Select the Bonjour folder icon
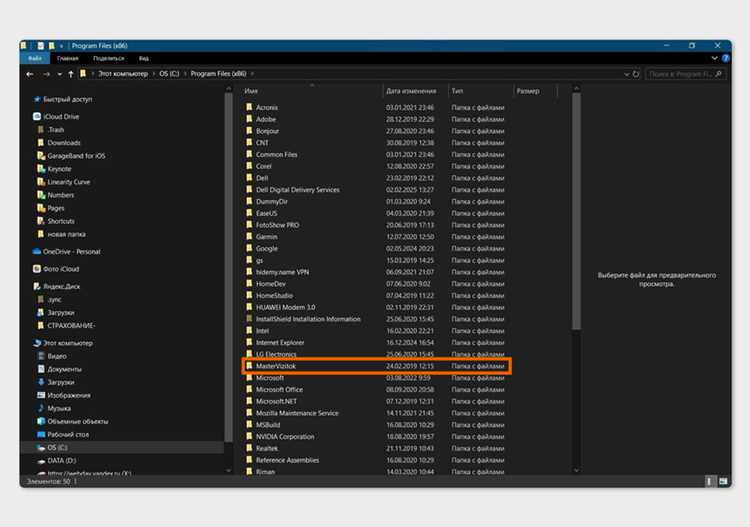This screenshot has width=750, height=527. pyautogui.click(x=249, y=131)
